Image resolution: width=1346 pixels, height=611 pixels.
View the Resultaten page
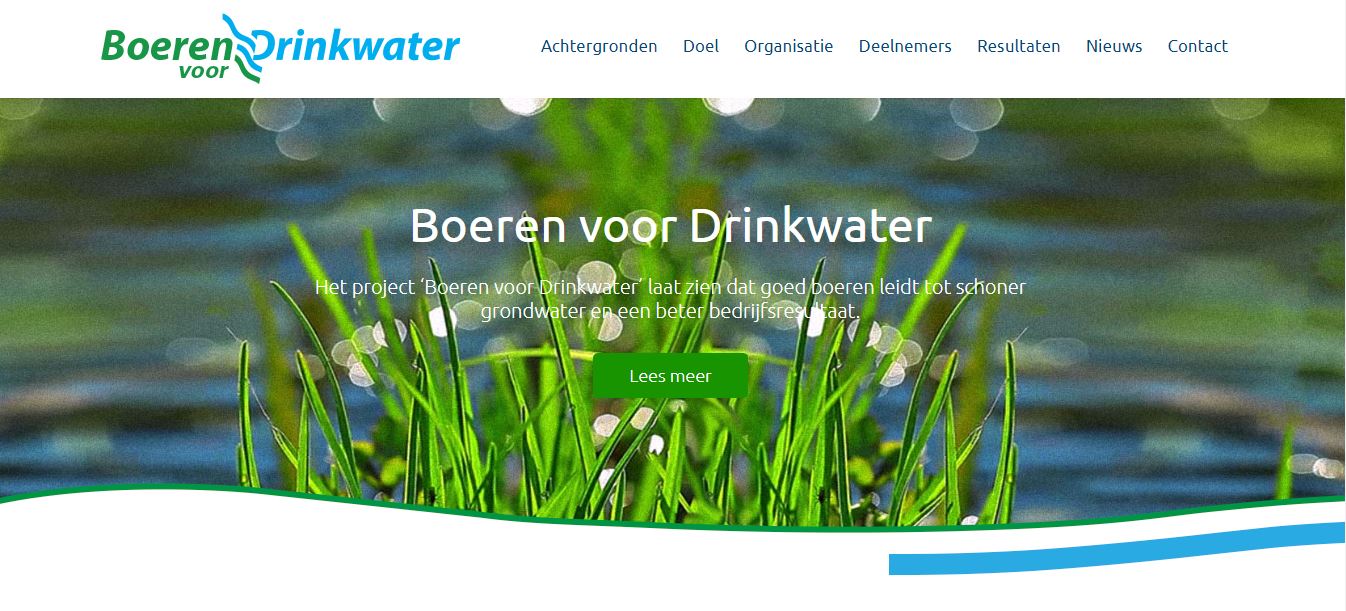tap(1019, 46)
